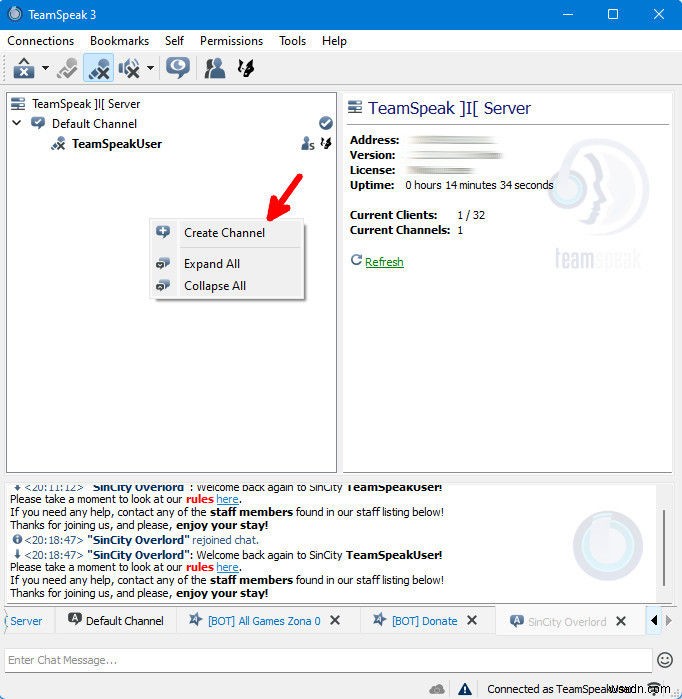Click the cloud sync status bar icon
The width and height of the screenshot is (682, 699).
point(437,689)
